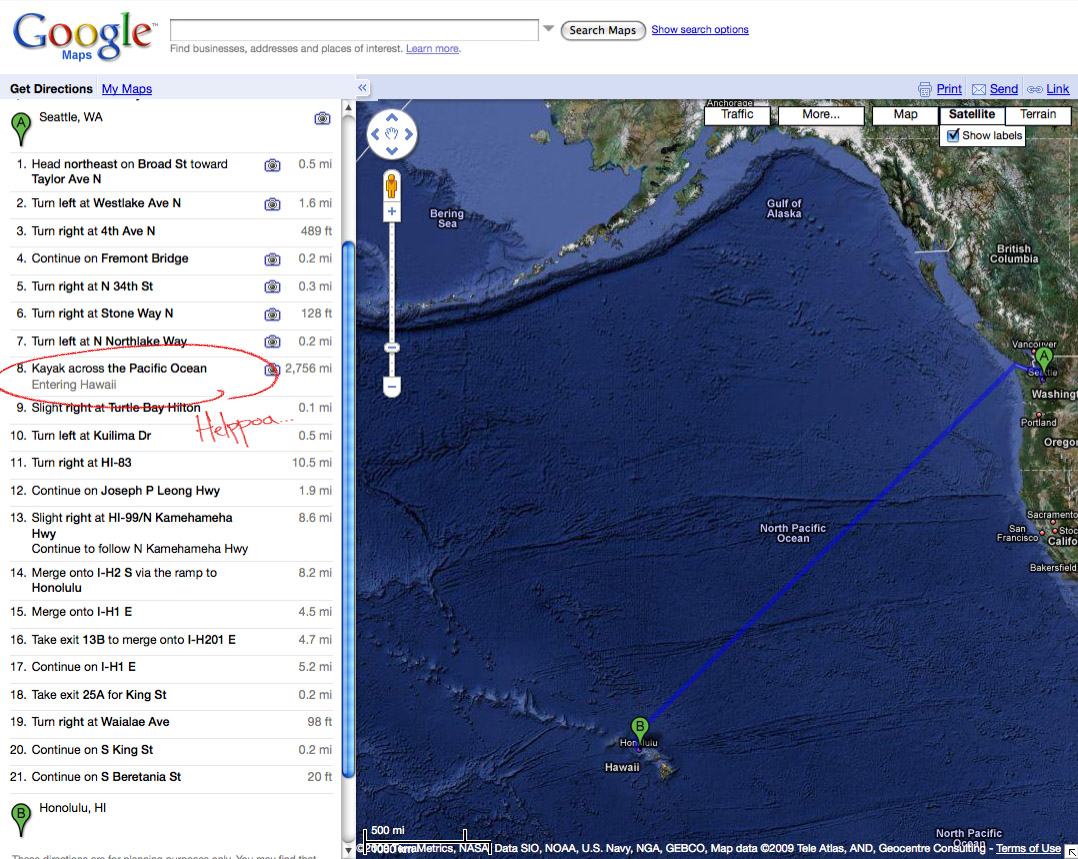Image resolution: width=1078 pixels, height=859 pixels.
Task: Switch to Terrain view
Action: click(x=1038, y=115)
